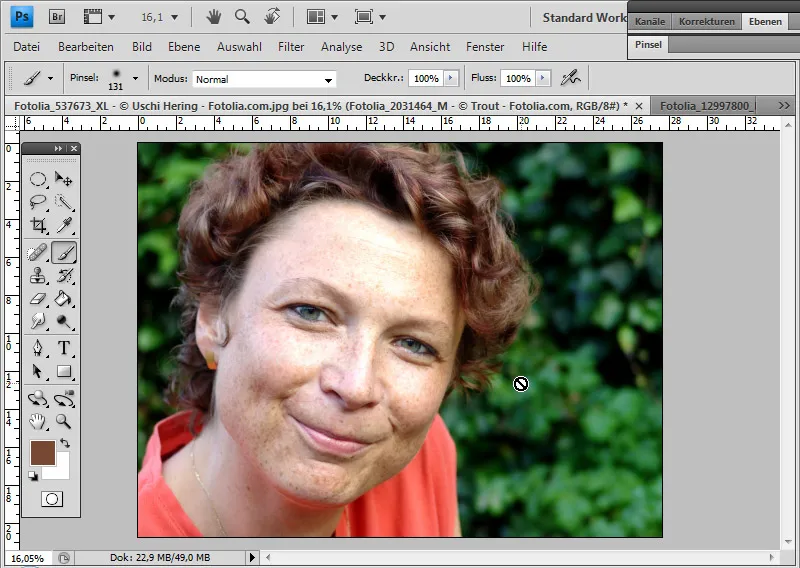Select the Type tool

64,348
